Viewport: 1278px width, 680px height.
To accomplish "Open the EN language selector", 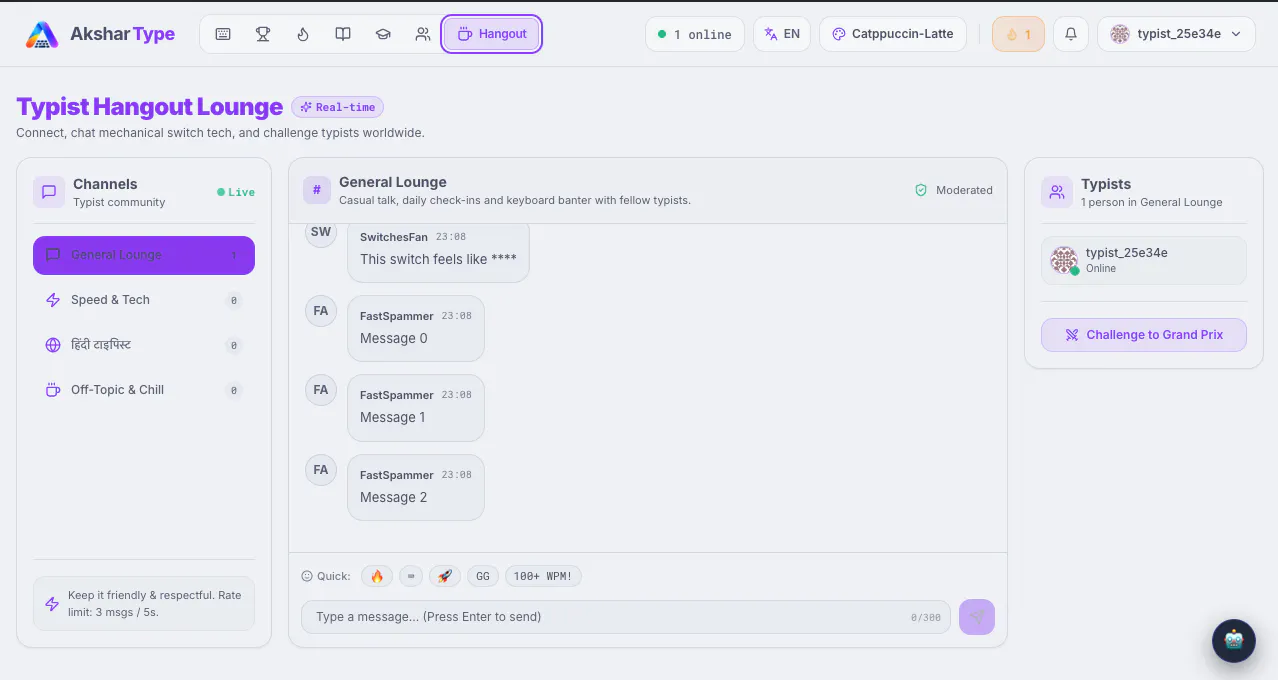I will pyautogui.click(x=782, y=34).
